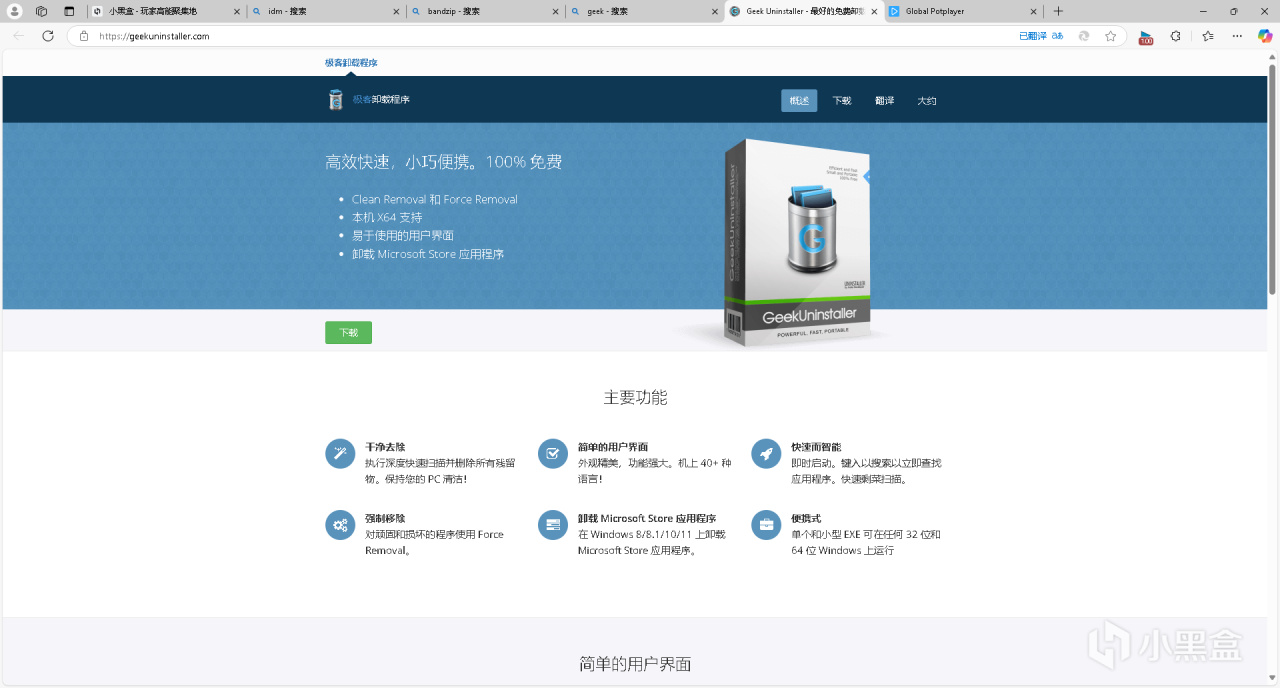Viewport: 1280px width, 688px height.
Task: Click the page refresh icon
Action: tap(47, 35)
